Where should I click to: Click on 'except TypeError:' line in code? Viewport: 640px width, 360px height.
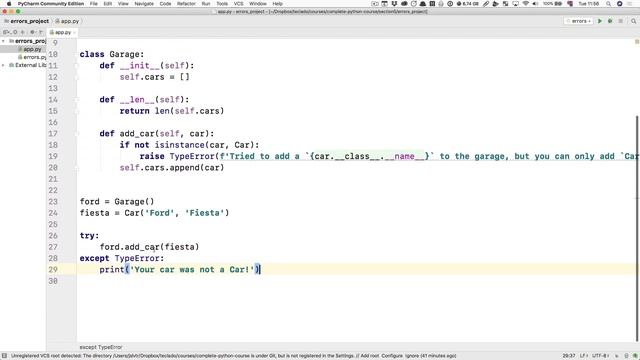coord(122,258)
